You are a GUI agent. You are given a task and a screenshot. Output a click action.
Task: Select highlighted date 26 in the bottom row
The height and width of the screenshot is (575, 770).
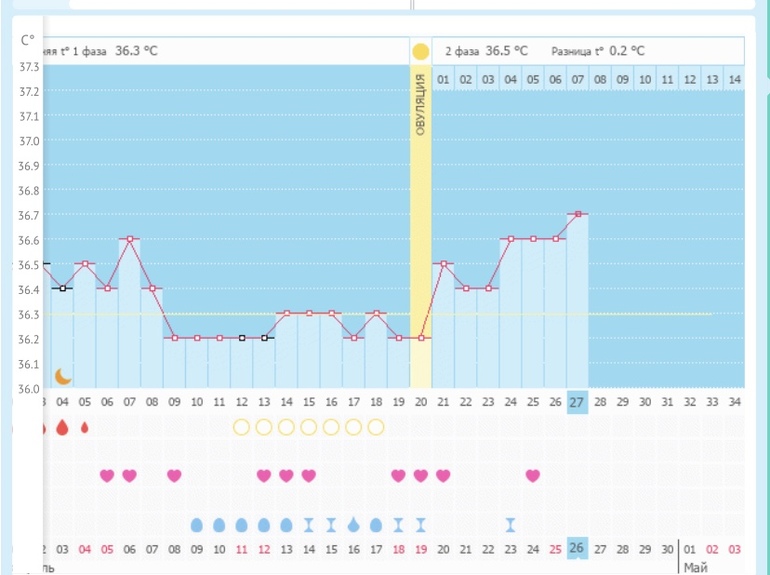(577, 549)
